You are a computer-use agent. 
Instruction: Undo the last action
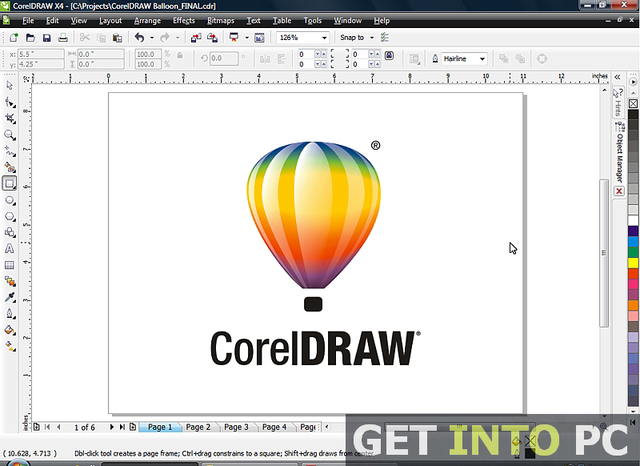click(x=140, y=38)
